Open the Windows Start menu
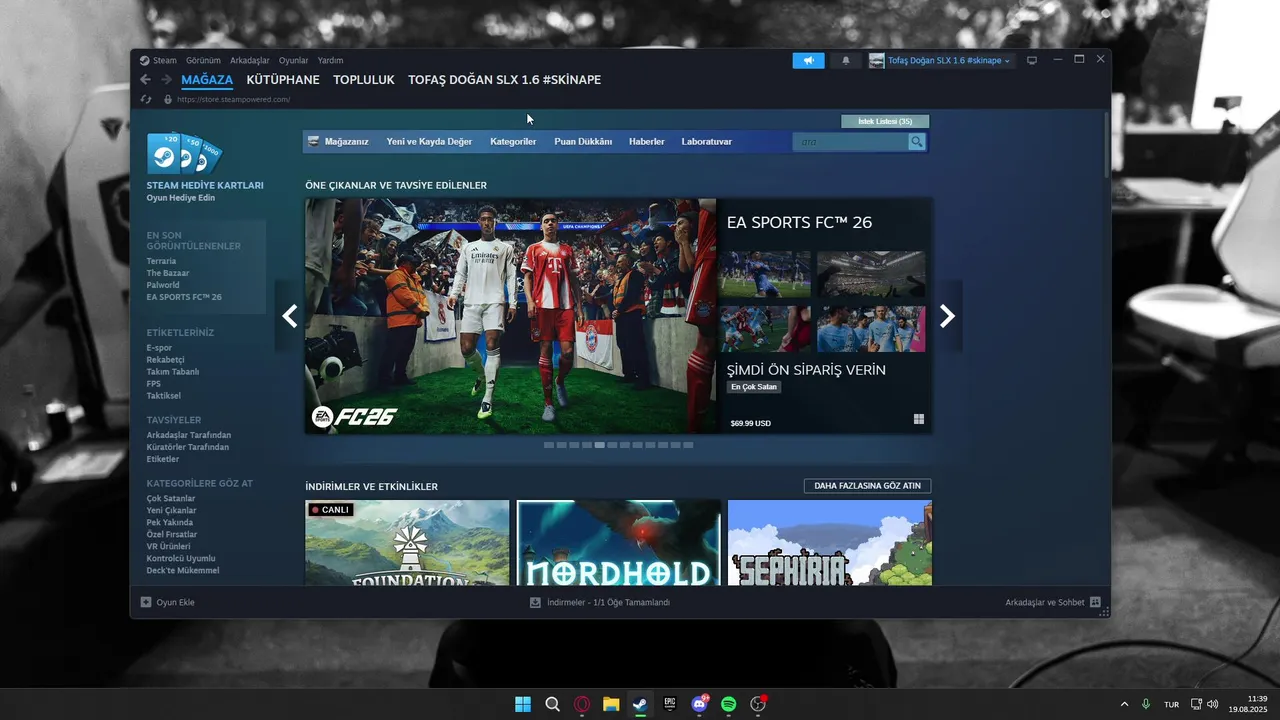This screenshot has height=720, width=1280. pyautogui.click(x=523, y=704)
